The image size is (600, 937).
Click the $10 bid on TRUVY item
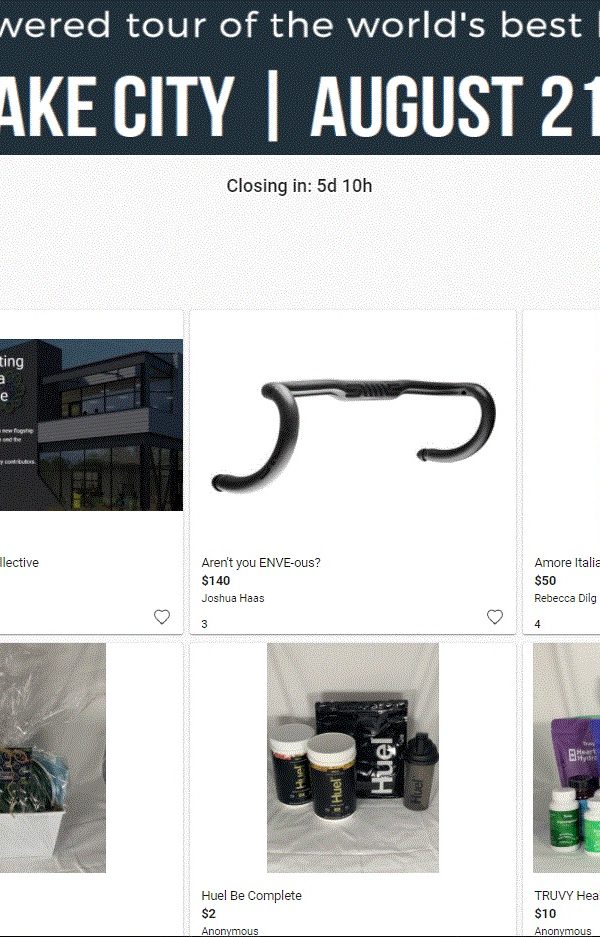pyautogui.click(x=545, y=913)
